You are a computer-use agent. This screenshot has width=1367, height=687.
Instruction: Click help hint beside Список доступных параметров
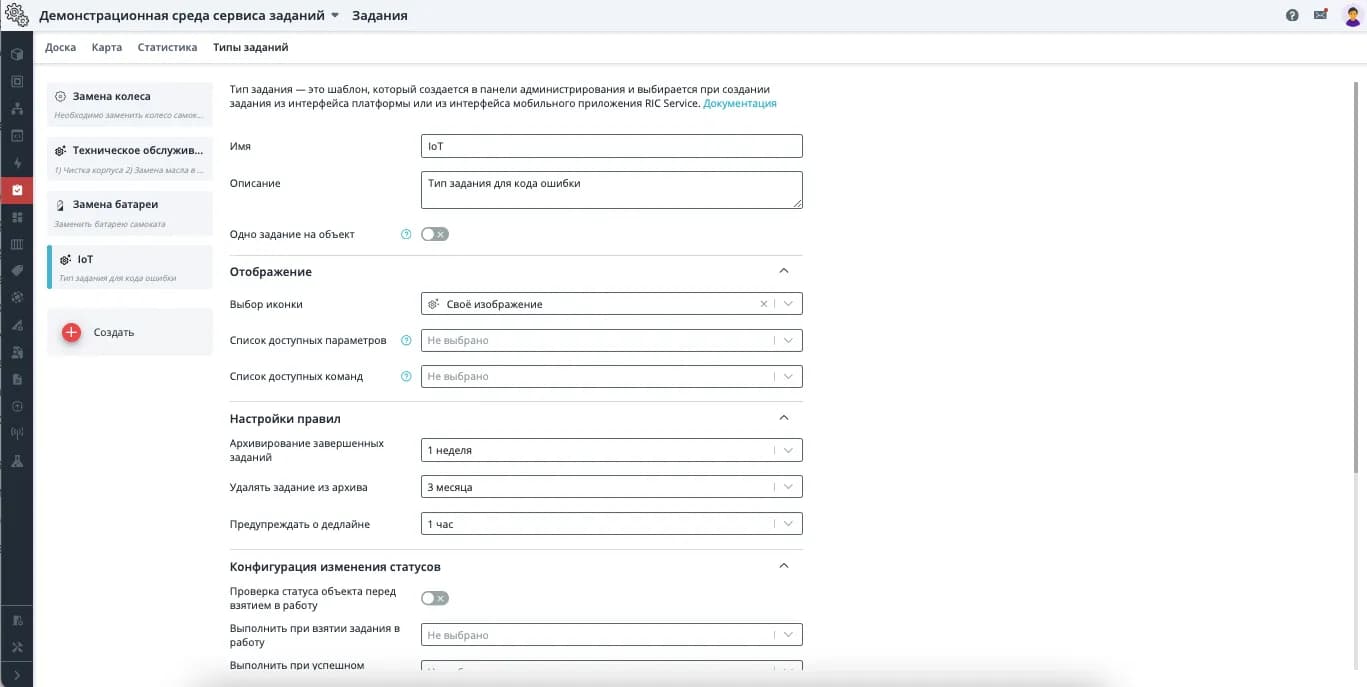point(406,341)
